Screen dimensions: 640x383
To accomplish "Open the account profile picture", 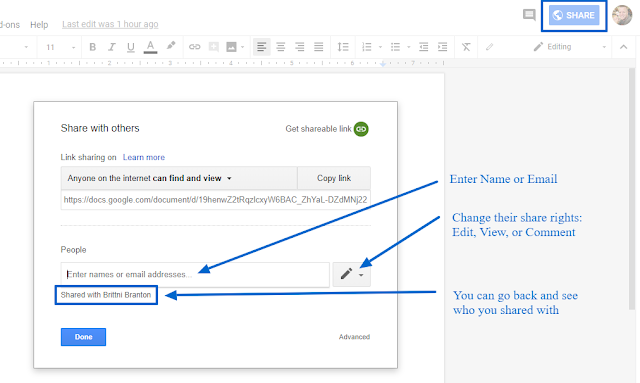I will pyautogui.click(x=622, y=15).
